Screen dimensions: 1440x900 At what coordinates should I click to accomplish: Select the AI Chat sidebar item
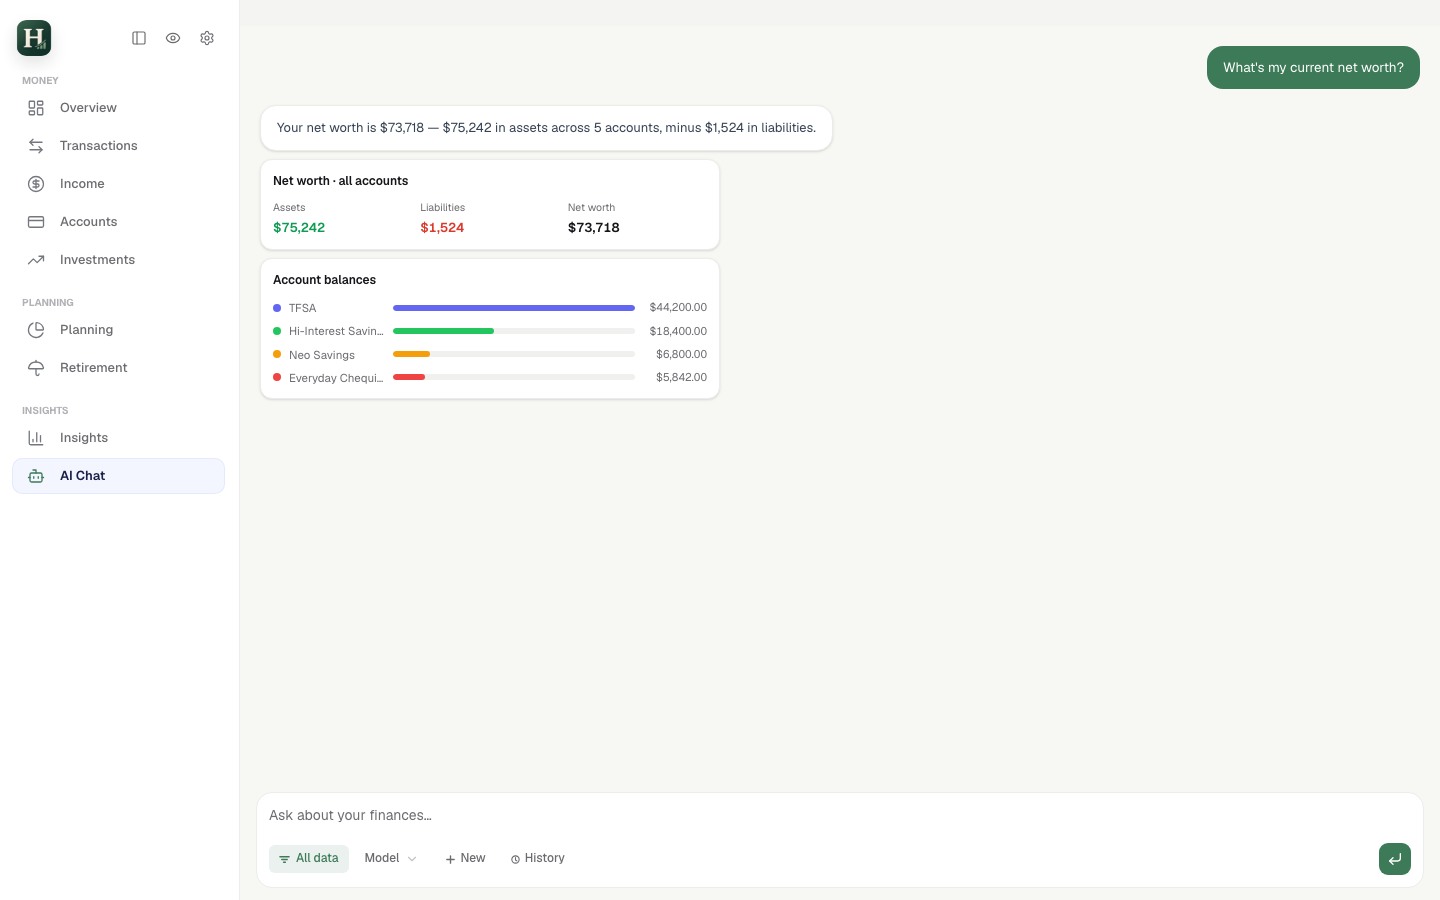tap(118, 476)
